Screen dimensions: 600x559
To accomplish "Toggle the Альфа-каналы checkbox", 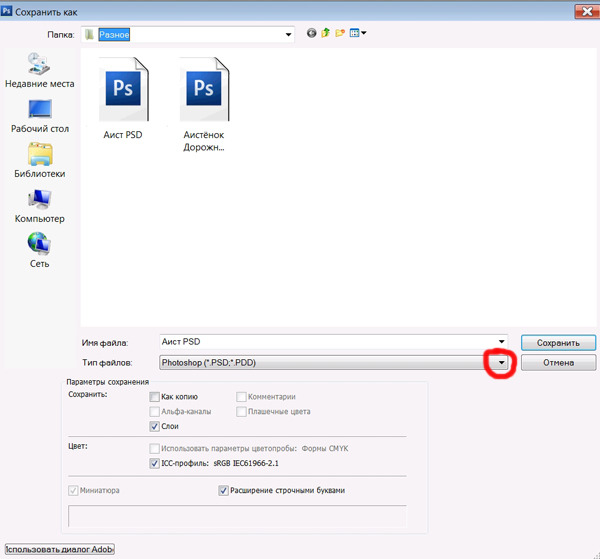I will click(x=154, y=412).
